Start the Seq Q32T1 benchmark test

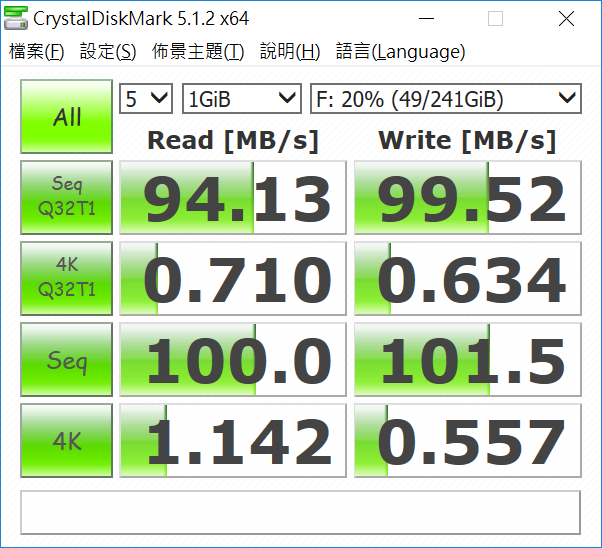tap(66, 197)
